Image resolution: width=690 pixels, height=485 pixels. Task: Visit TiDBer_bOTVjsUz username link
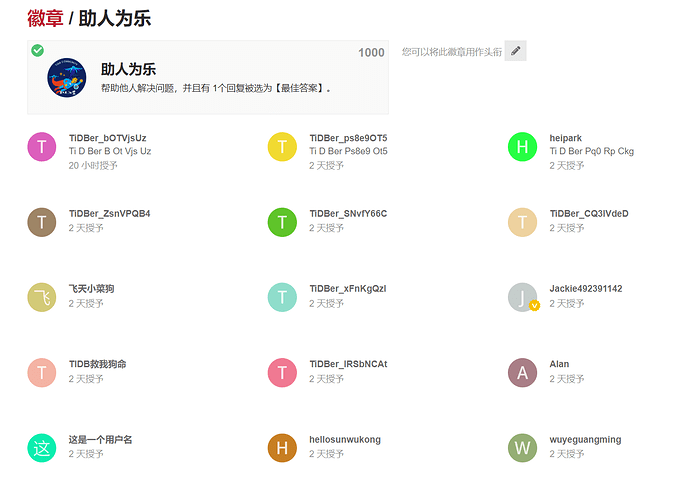point(108,138)
